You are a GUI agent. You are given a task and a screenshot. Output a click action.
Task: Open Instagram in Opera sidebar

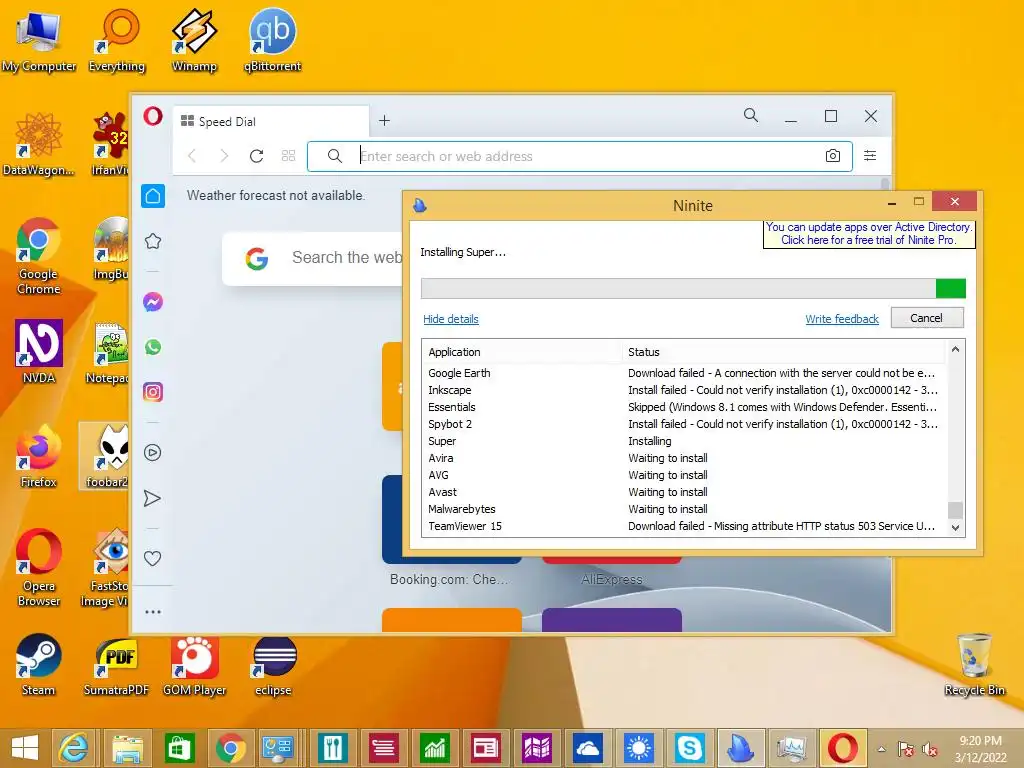[153, 392]
